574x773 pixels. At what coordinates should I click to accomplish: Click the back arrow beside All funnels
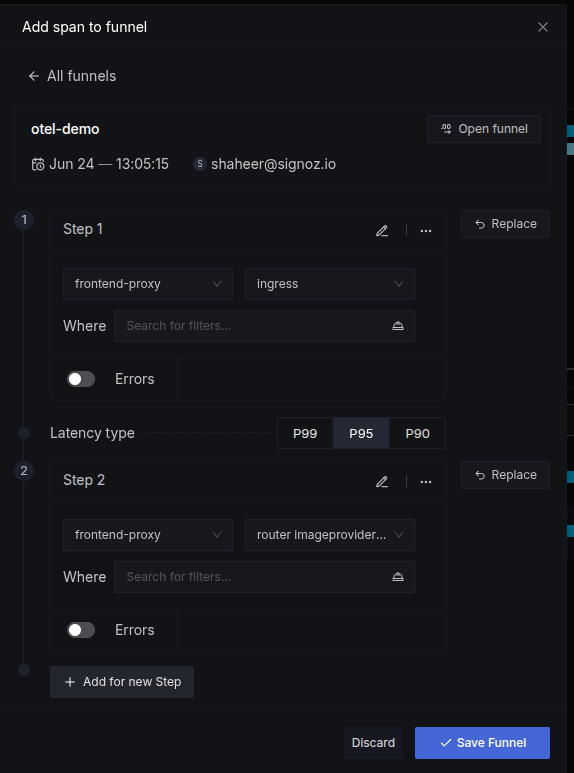[x=34, y=76]
